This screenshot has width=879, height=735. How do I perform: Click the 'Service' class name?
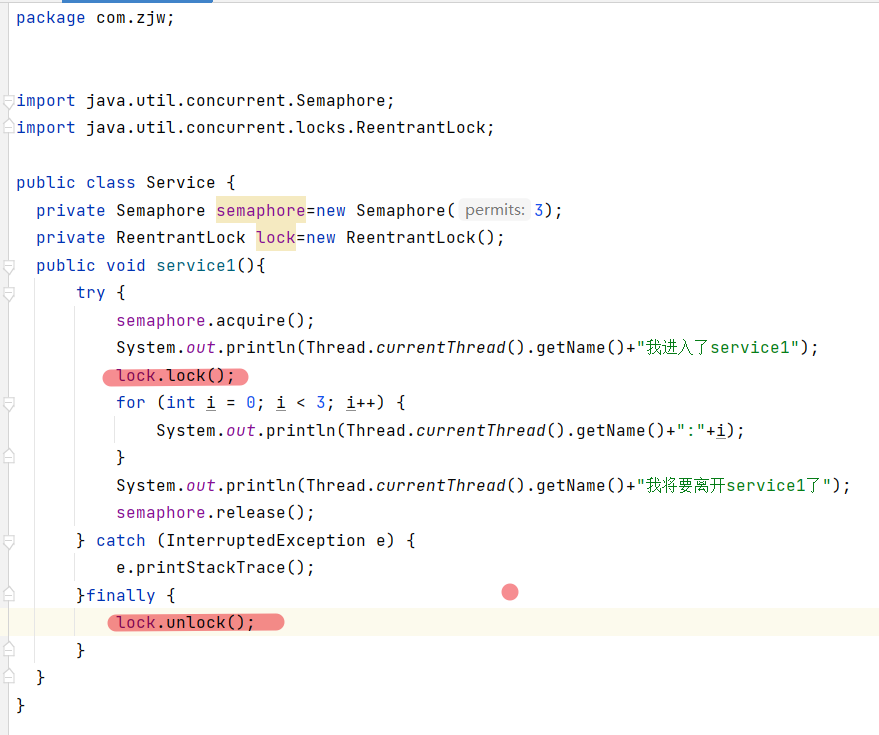tap(181, 183)
